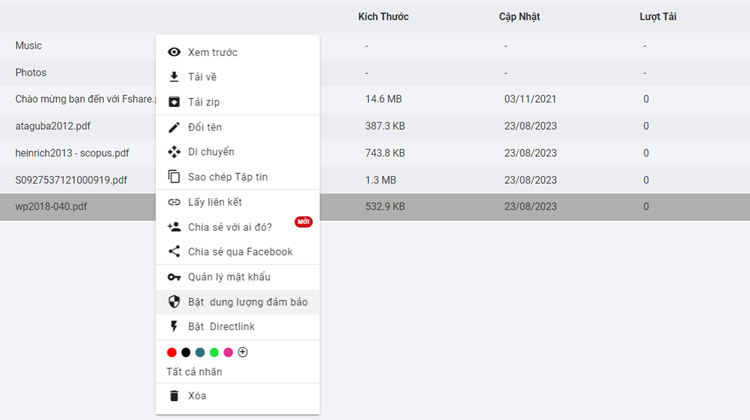Click the link icon for Lấy liên kết

[174, 202]
